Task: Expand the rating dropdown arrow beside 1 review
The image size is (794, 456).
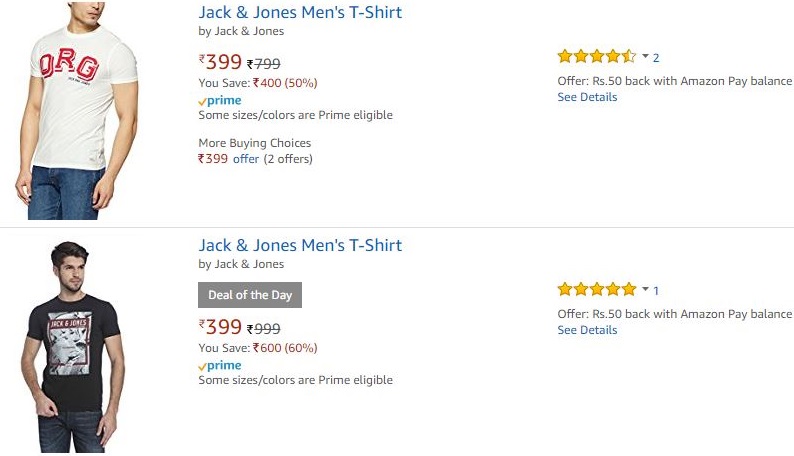Action: pos(645,290)
